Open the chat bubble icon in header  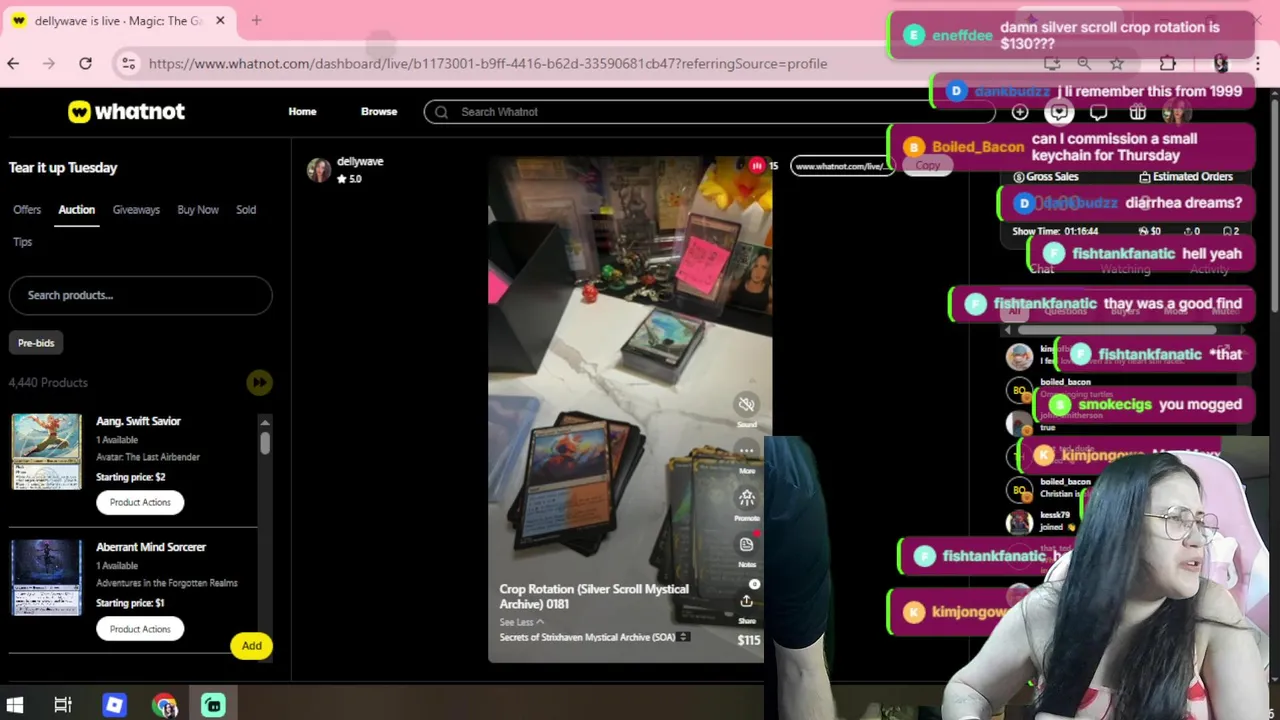pos(1098,112)
